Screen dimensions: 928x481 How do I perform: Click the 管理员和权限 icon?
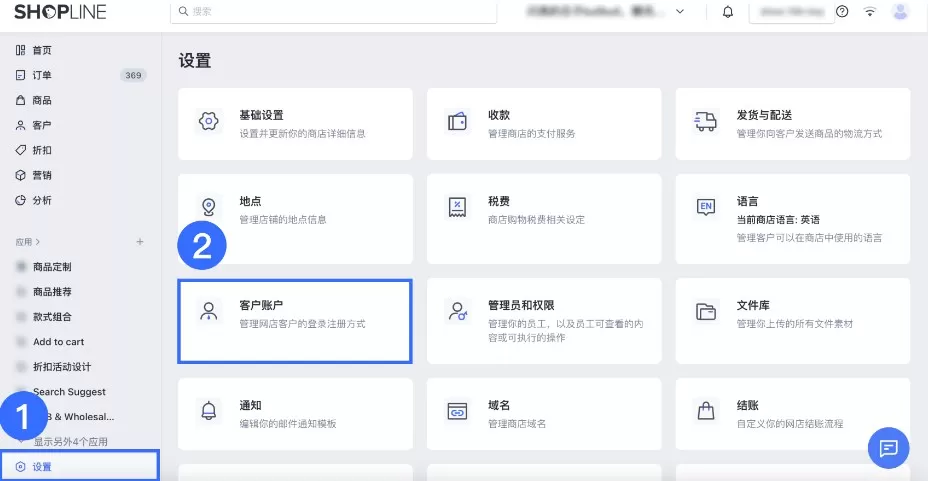[457, 311]
